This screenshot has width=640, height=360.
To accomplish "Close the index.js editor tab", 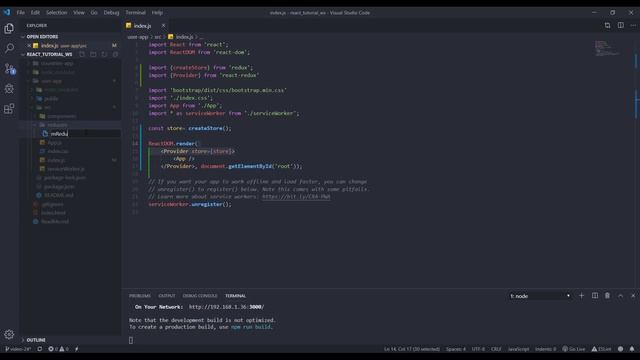I will tap(163, 25).
